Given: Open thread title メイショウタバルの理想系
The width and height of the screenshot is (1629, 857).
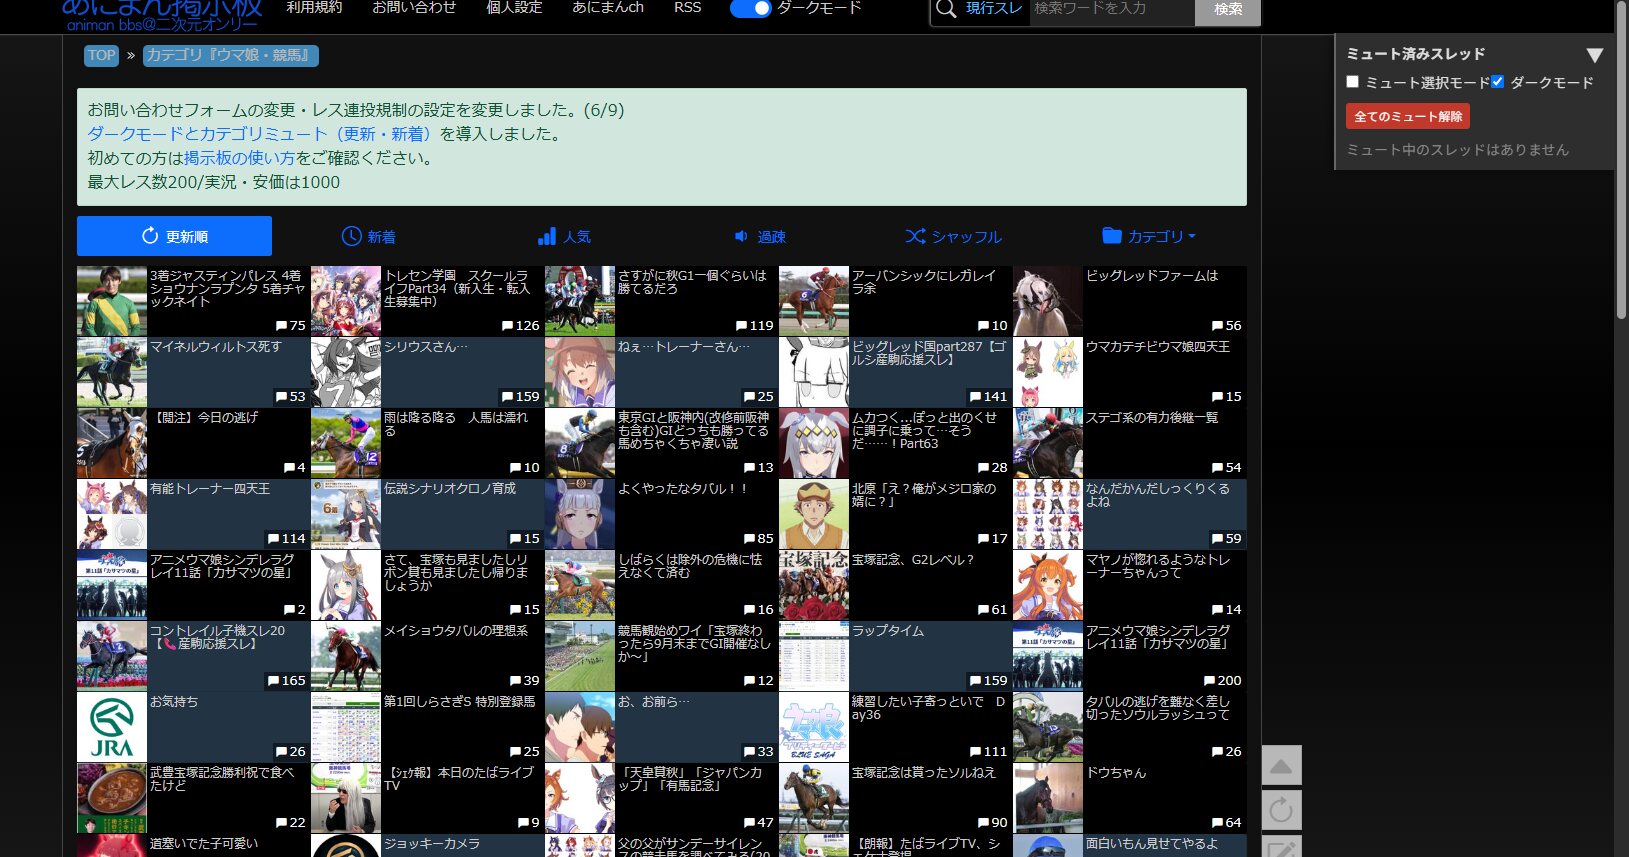Looking at the screenshot, I should click(456, 631).
